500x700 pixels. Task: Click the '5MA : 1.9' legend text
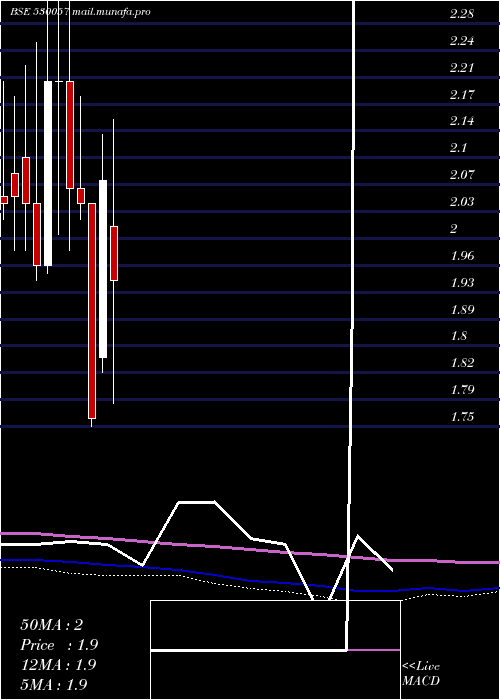tap(54, 684)
